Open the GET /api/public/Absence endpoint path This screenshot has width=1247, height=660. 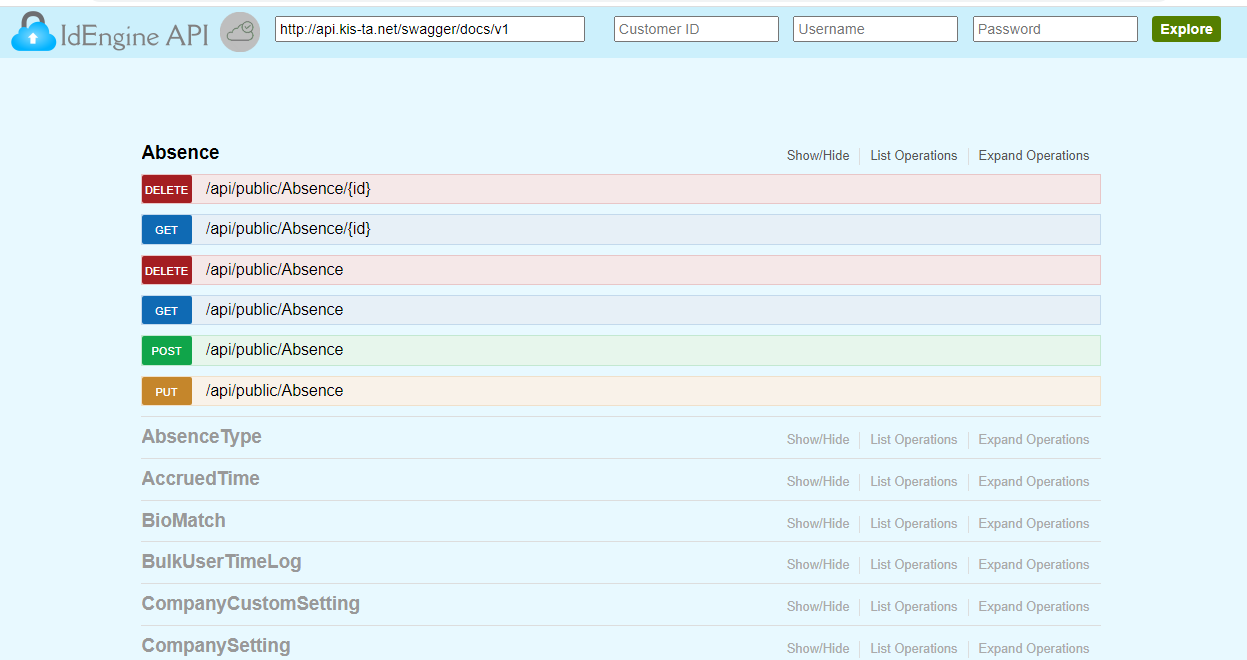tap(274, 310)
